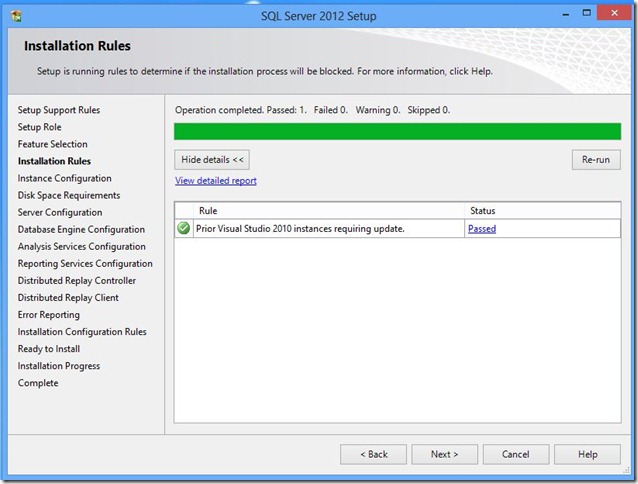This screenshot has width=638, height=484.
Task: Select the Reporting Services Configuration step
Action: click(85, 264)
